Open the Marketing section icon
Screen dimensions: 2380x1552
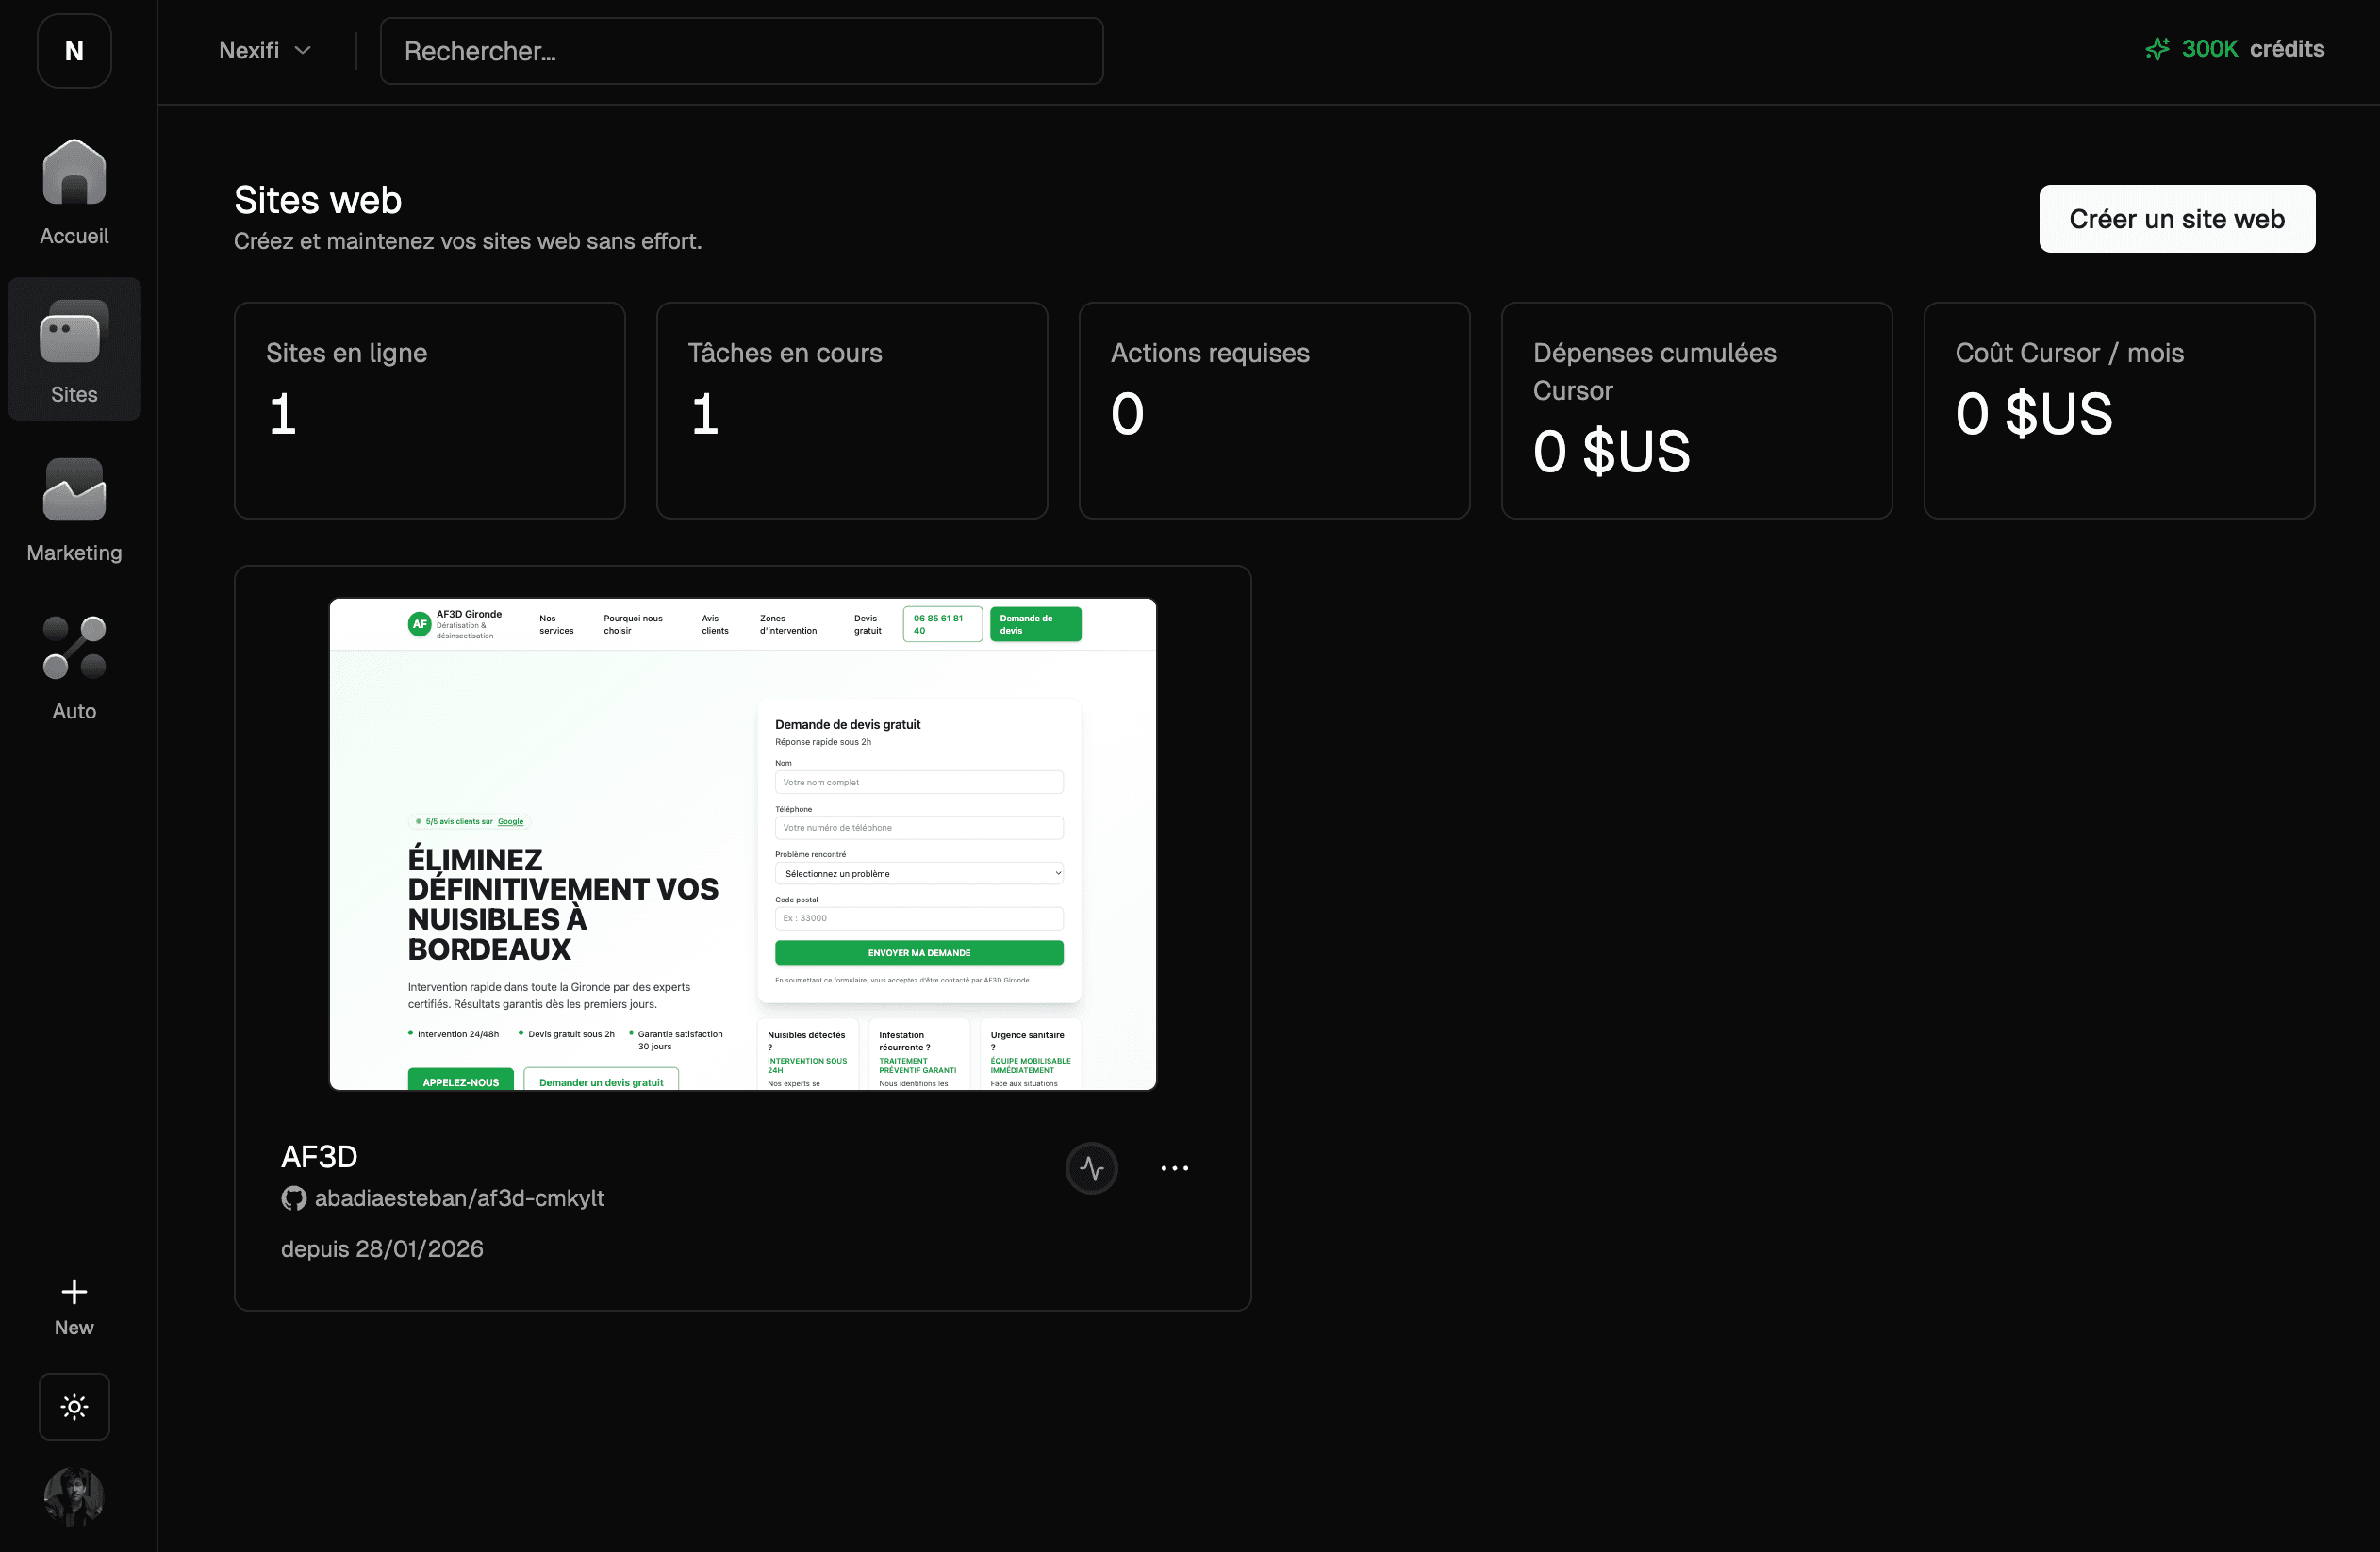[x=74, y=490]
